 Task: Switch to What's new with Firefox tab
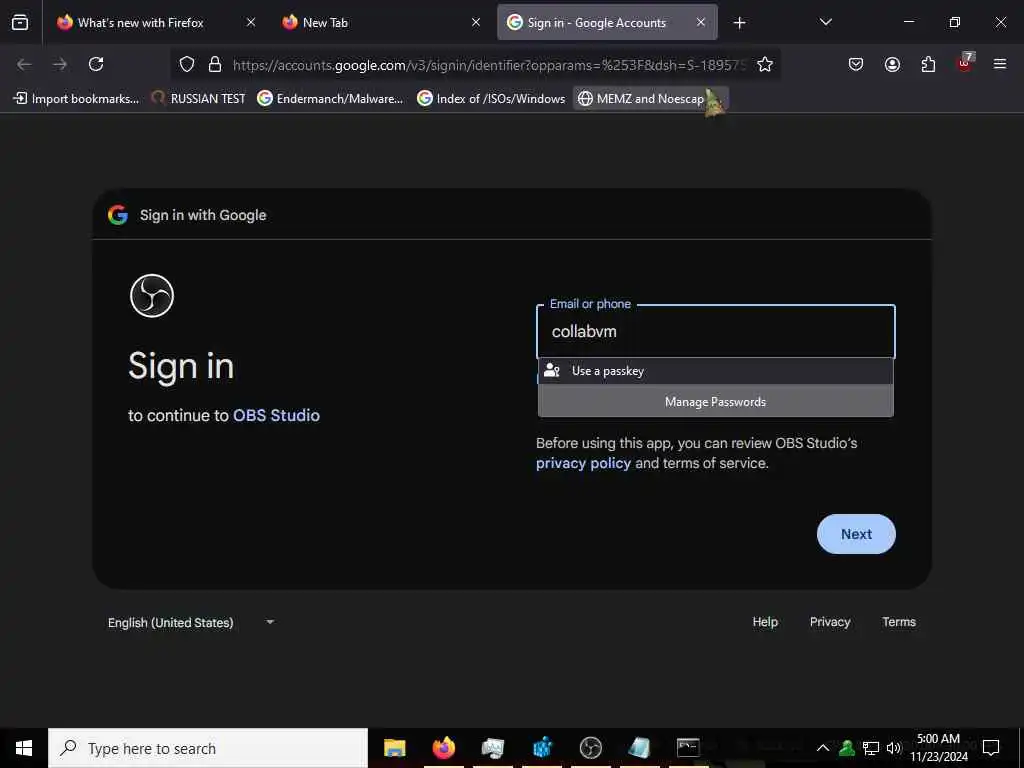(157, 22)
